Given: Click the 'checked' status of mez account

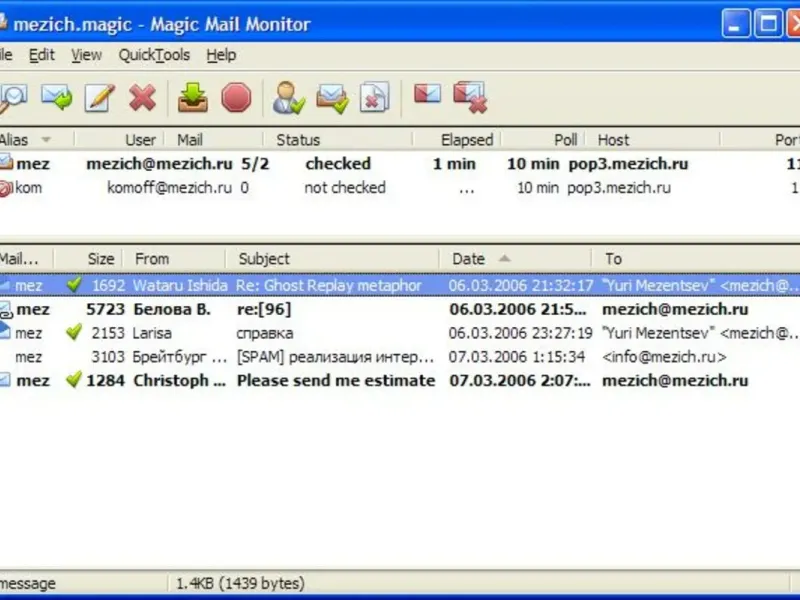Looking at the screenshot, I should point(338,164).
